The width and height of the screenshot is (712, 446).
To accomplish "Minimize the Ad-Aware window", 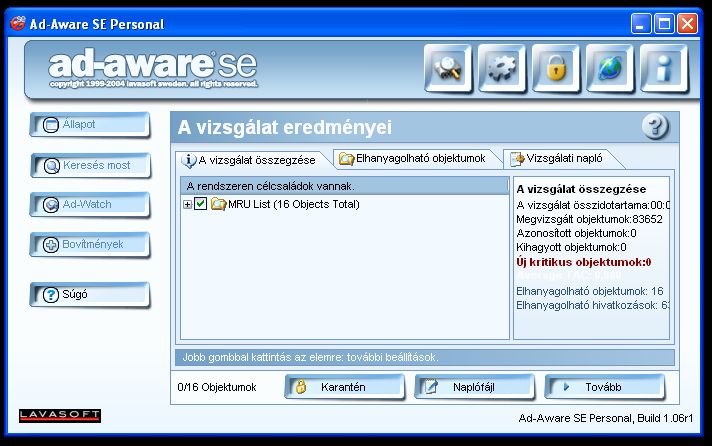I will (641, 23).
